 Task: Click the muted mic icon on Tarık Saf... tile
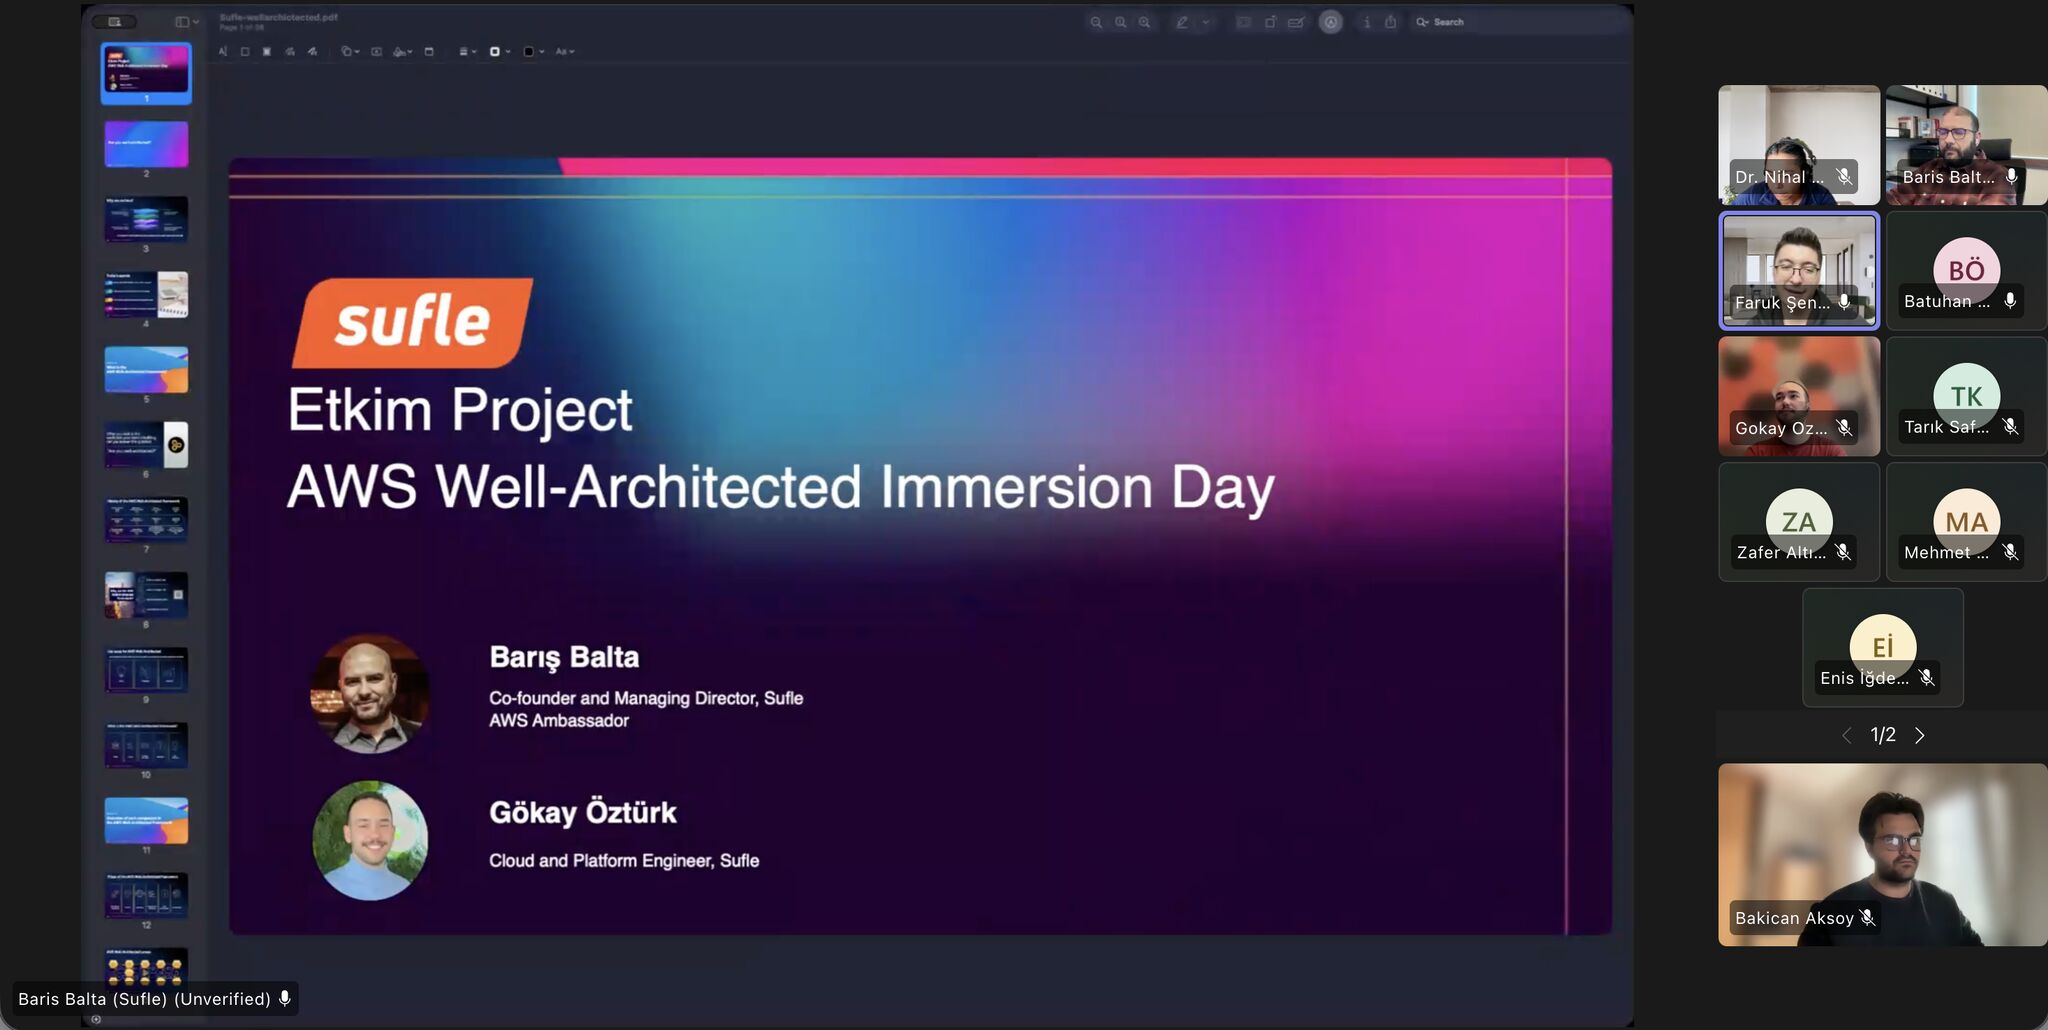(x=2010, y=427)
